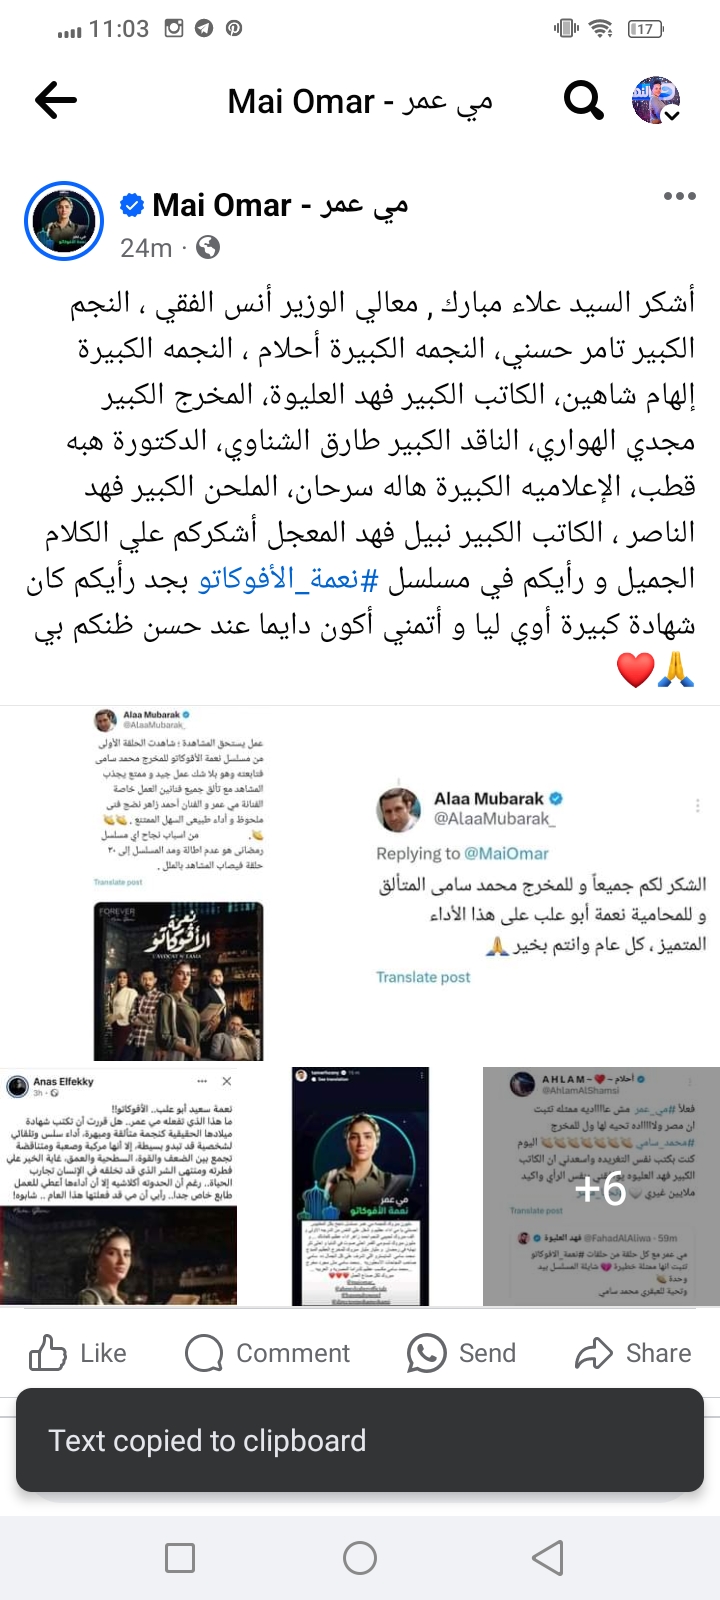Open the +6 more photos thumbnail
The image size is (720, 1600).
click(601, 1186)
